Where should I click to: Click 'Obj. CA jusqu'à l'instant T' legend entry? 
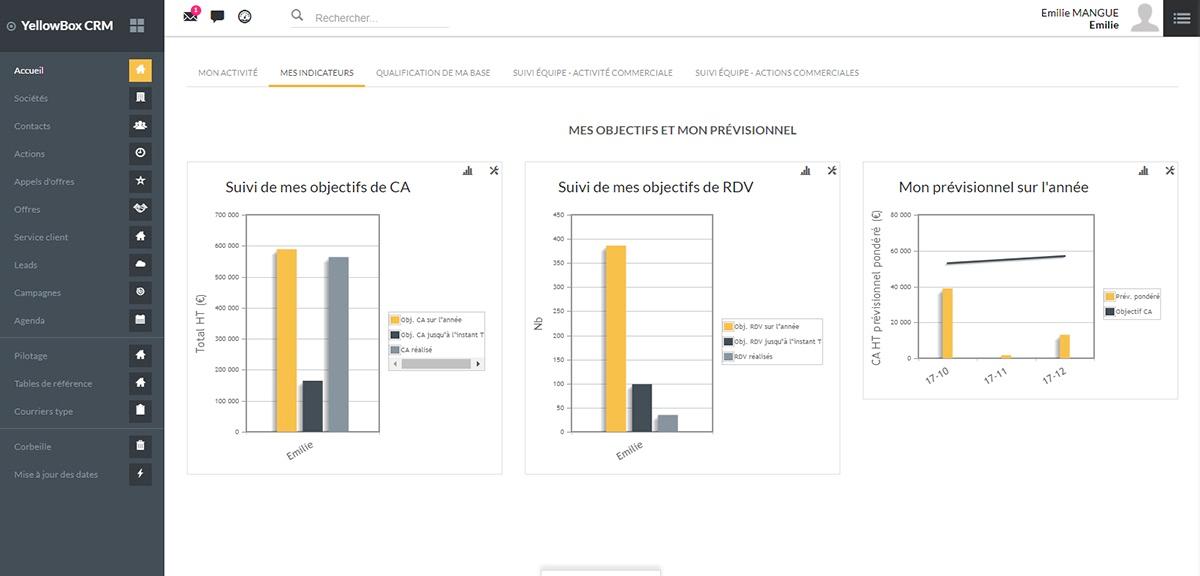point(435,335)
